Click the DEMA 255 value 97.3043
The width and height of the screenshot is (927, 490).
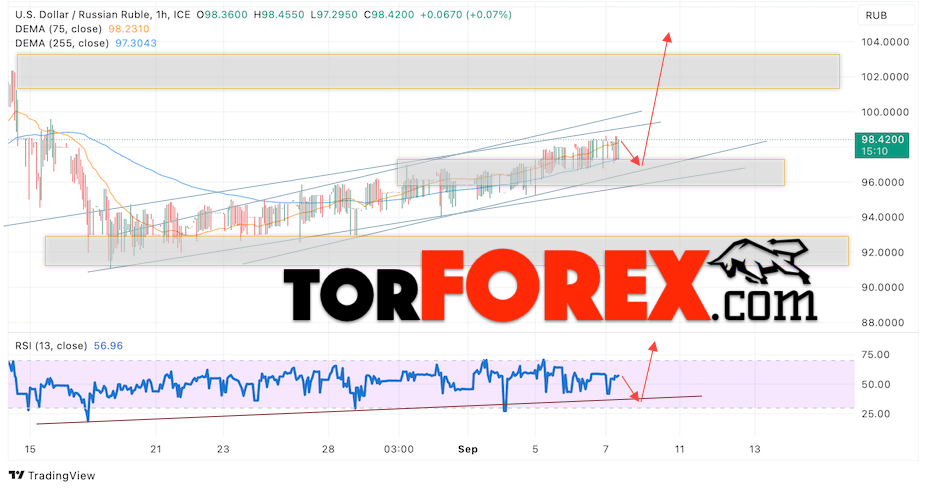pos(136,43)
